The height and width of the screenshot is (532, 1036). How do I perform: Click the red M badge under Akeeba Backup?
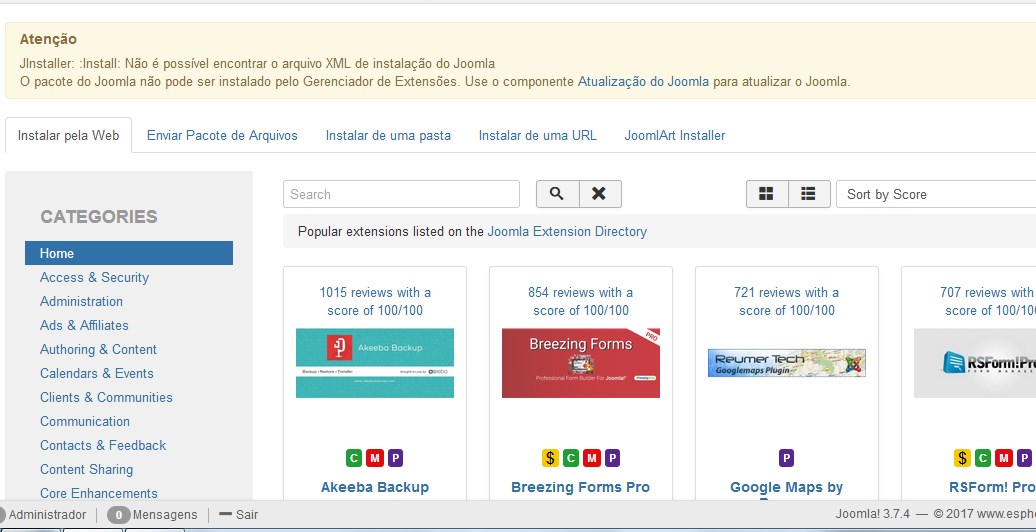(375, 458)
